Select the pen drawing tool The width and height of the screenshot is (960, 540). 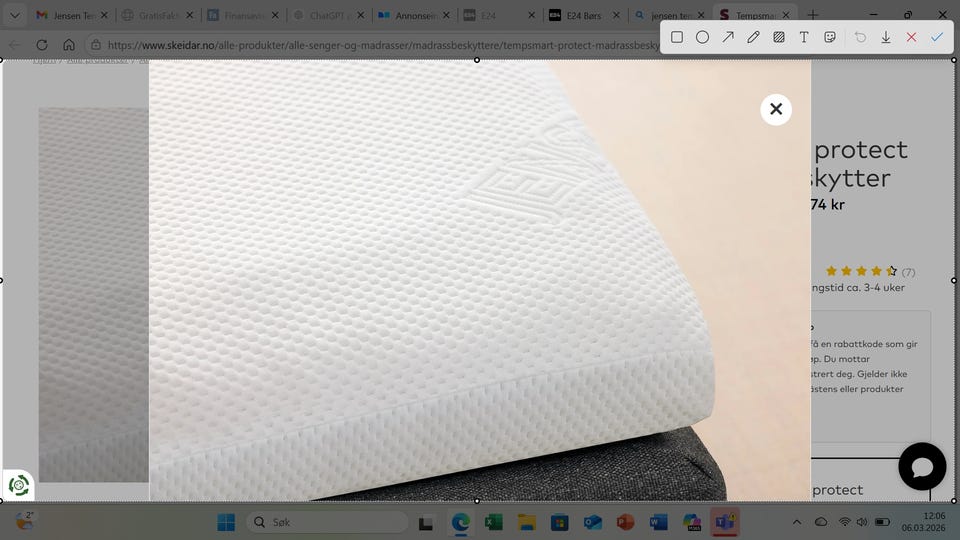753,37
